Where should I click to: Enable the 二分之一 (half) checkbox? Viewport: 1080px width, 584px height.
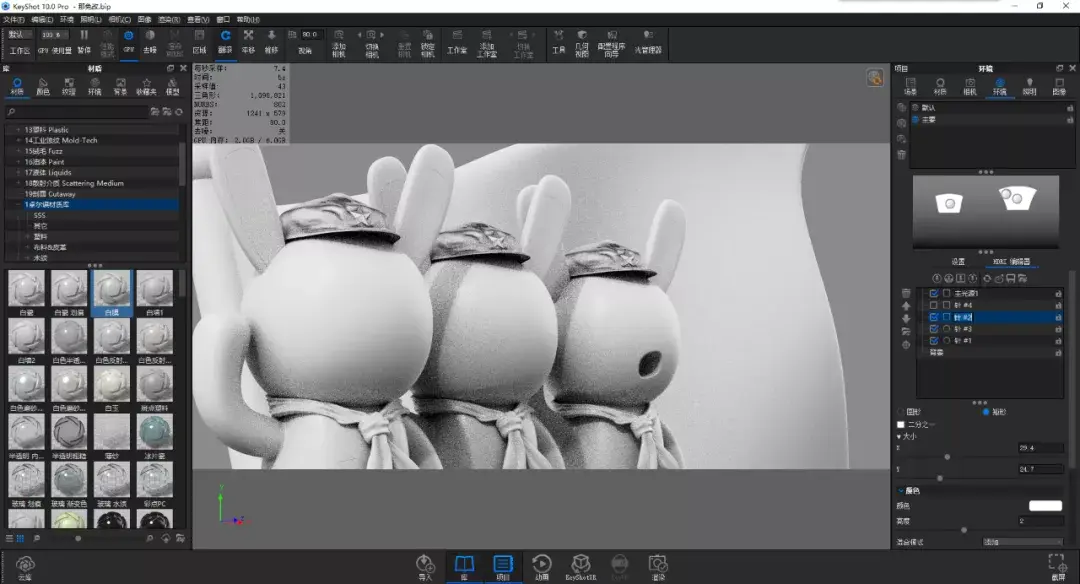click(x=901, y=424)
